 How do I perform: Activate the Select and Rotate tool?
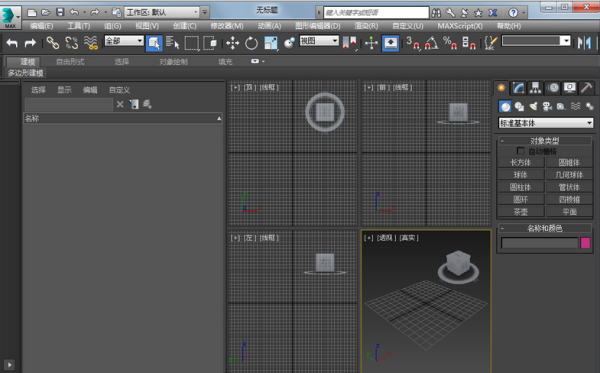251,43
